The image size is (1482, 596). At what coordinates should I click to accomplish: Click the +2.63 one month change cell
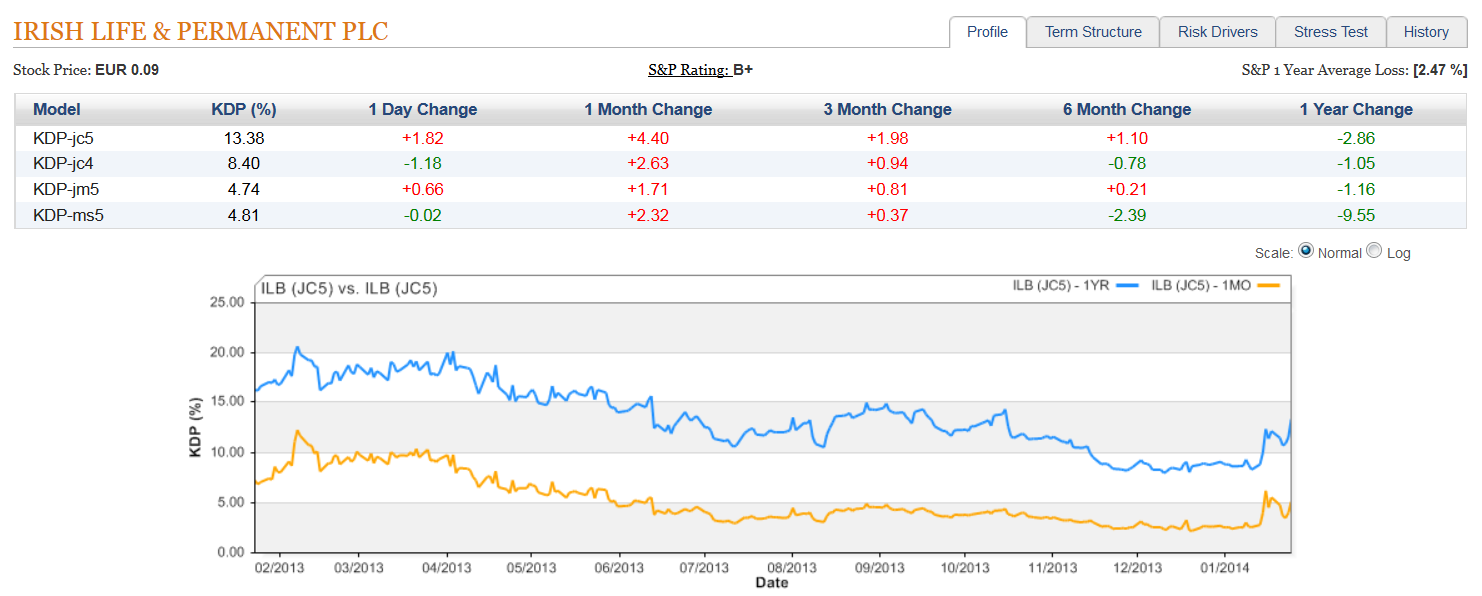coord(648,164)
